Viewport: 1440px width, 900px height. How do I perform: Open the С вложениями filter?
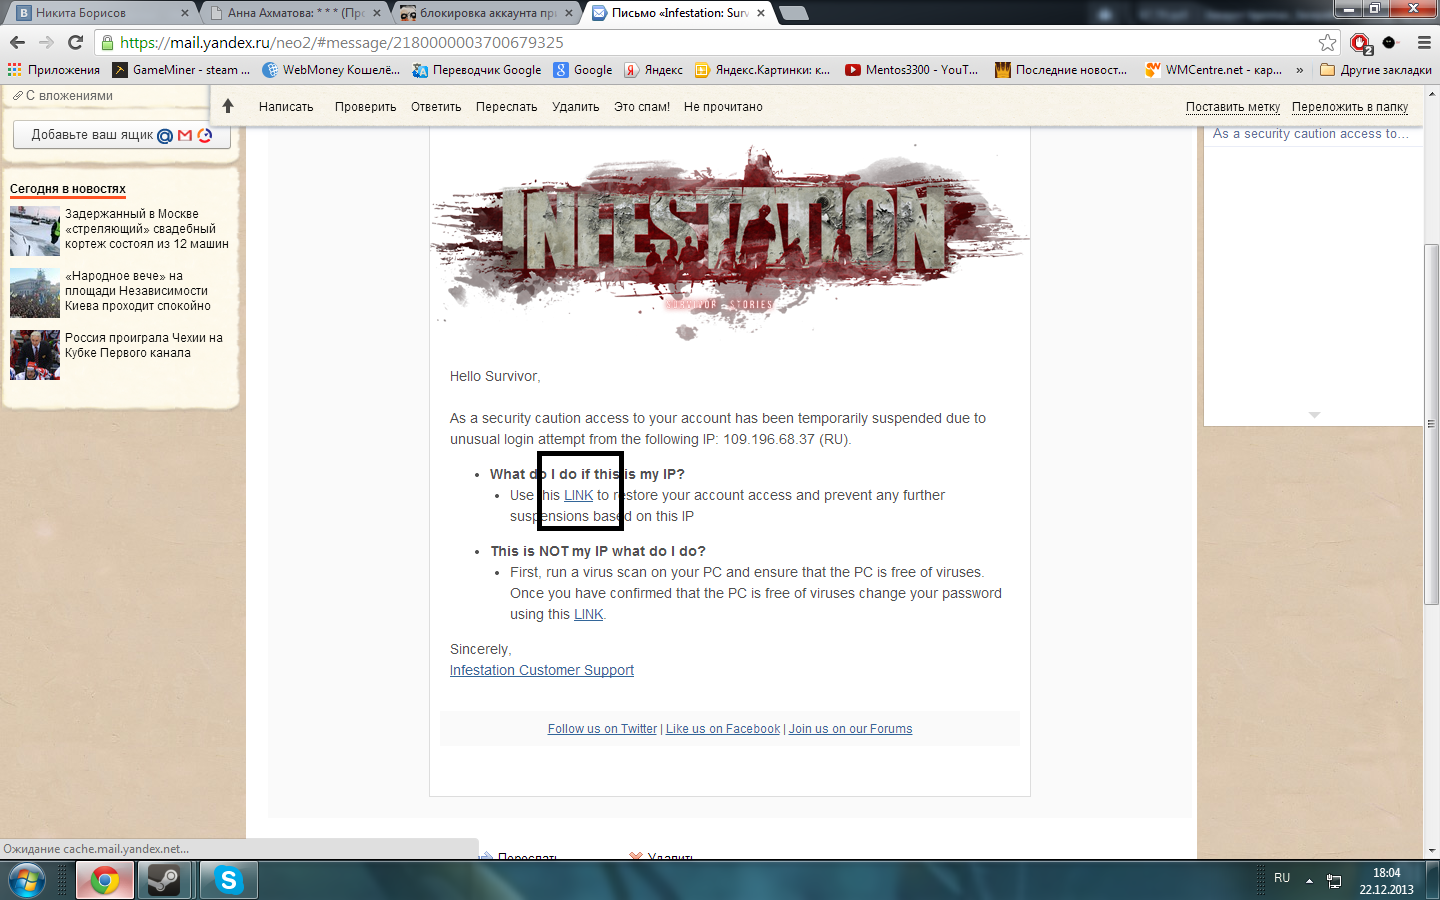(x=63, y=96)
